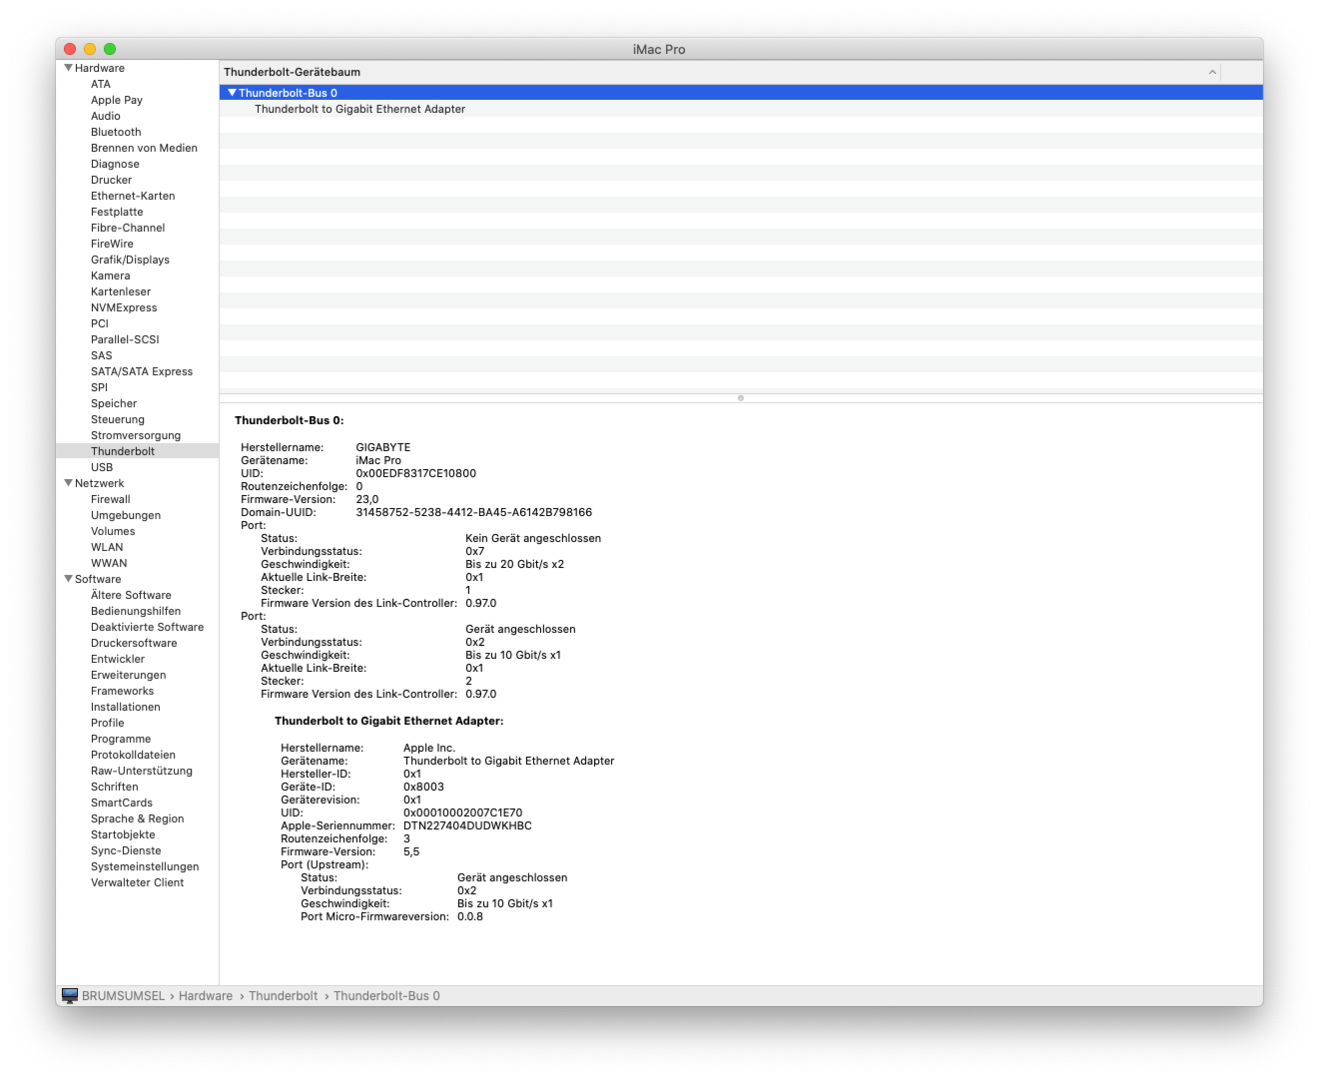Select SAS in sidebar

(x=102, y=356)
